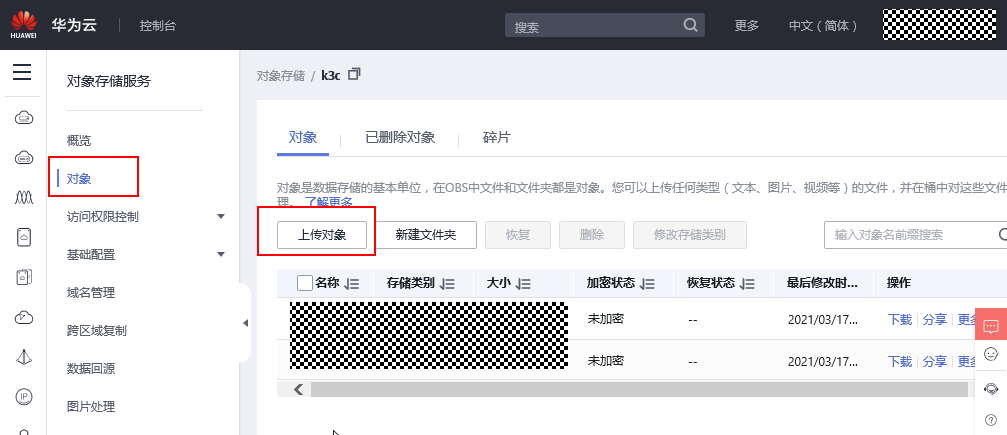The height and width of the screenshot is (435, 1007).
Task: Open the 了解更多 link
Action: (328, 202)
